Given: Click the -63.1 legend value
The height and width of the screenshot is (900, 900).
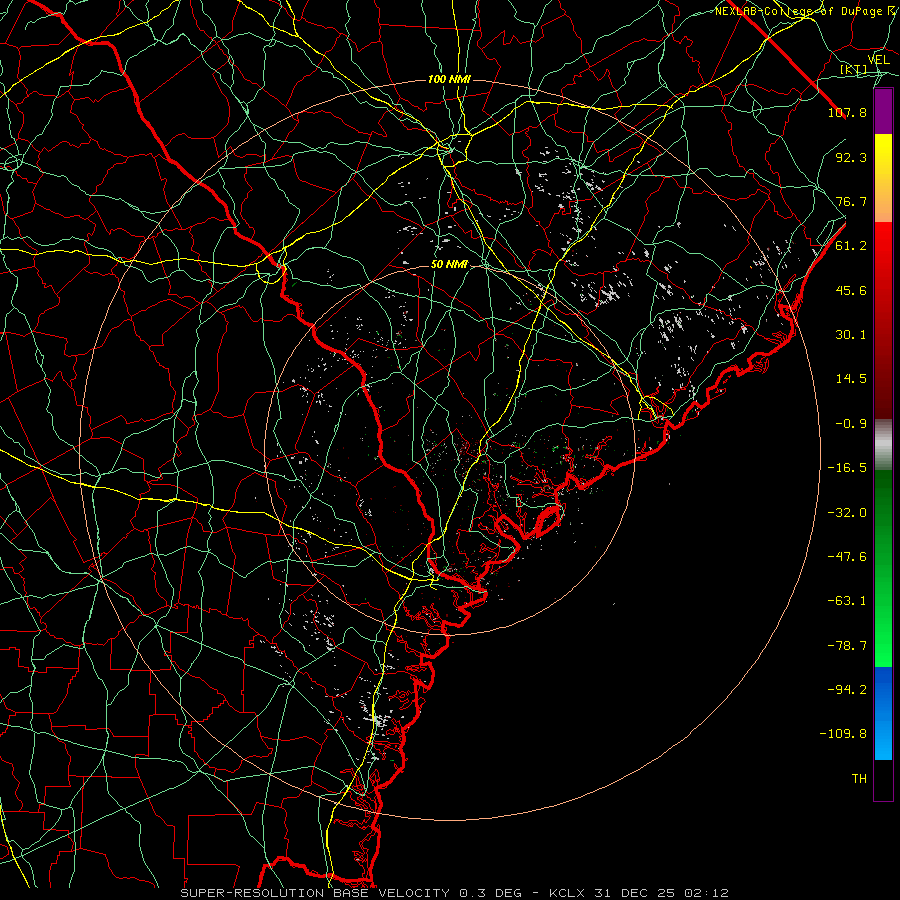Looking at the screenshot, I should [847, 601].
